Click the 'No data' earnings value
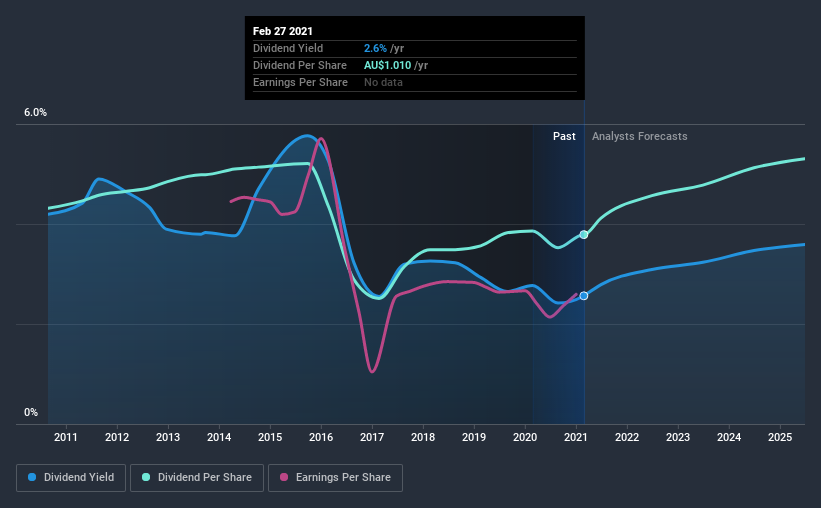821x508 pixels. [383, 82]
